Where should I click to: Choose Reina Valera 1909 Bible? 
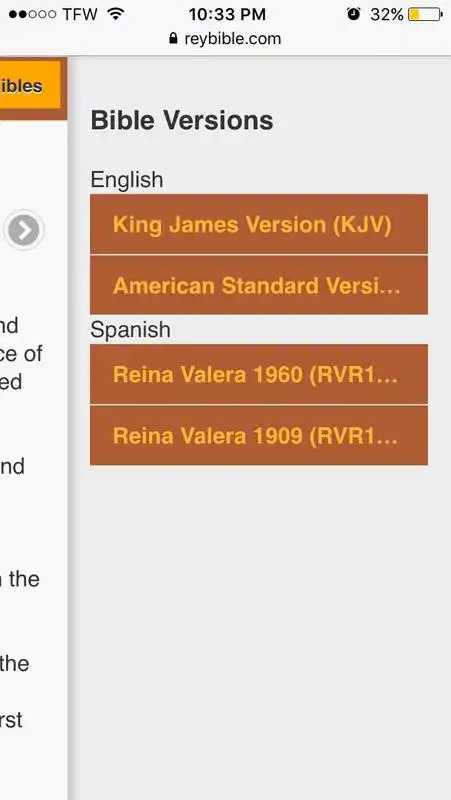(x=259, y=435)
